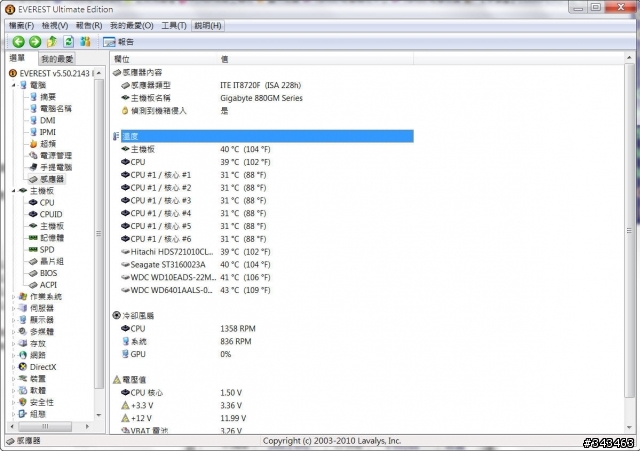Collapse the 主機板 tree category
Image resolution: width=640 pixels, height=451 pixels.
(x=14, y=191)
